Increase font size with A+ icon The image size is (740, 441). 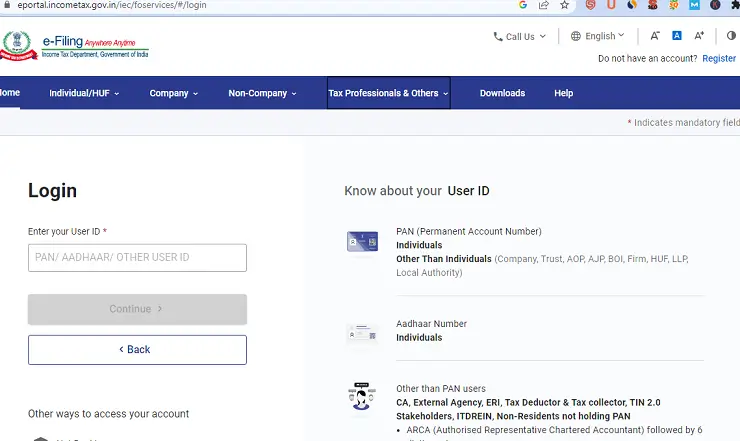tap(699, 35)
